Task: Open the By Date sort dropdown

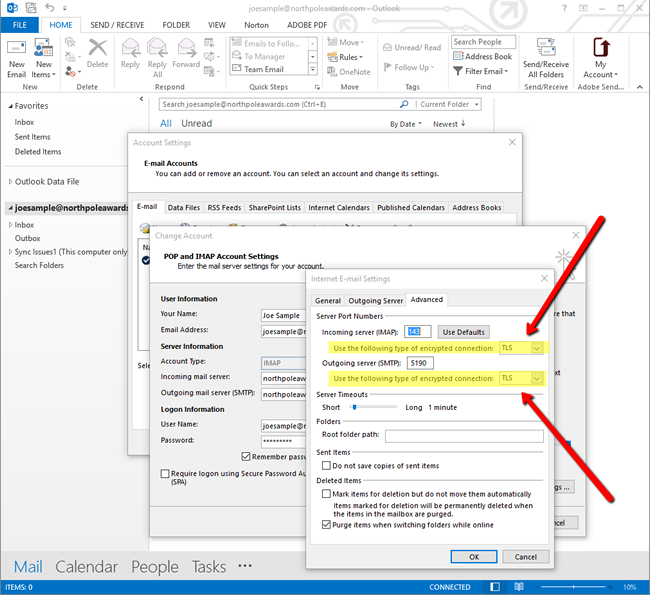Action: click(x=406, y=124)
